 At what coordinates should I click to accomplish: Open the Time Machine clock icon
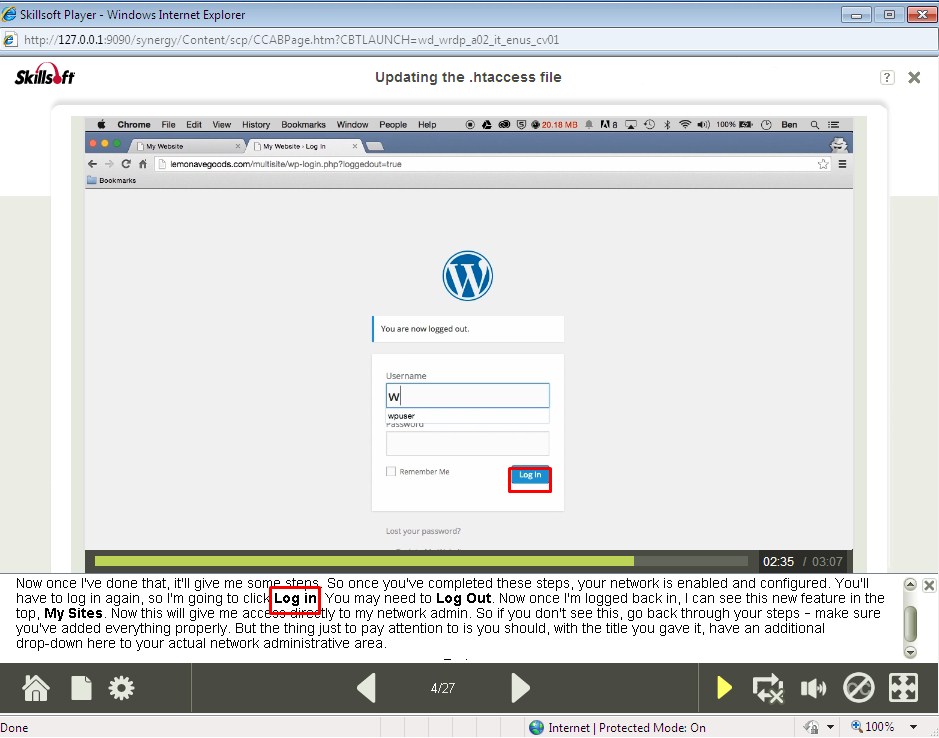click(x=649, y=125)
